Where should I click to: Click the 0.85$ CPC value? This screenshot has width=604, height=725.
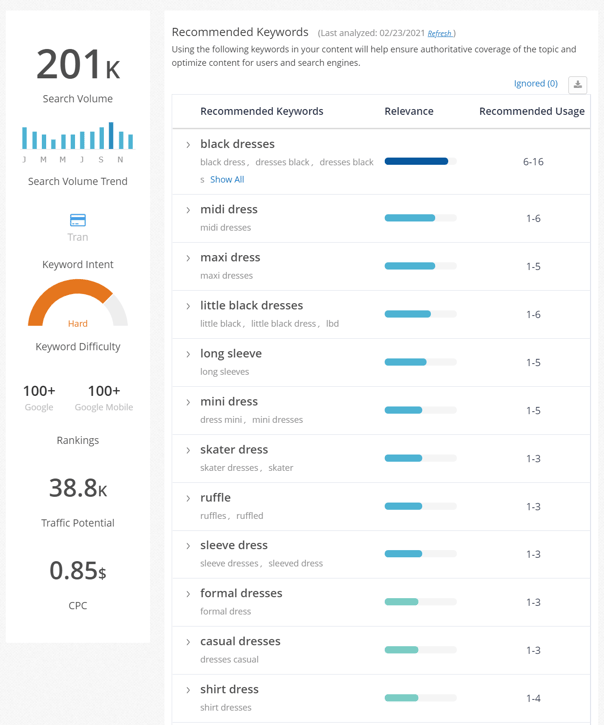pos(78,571)
